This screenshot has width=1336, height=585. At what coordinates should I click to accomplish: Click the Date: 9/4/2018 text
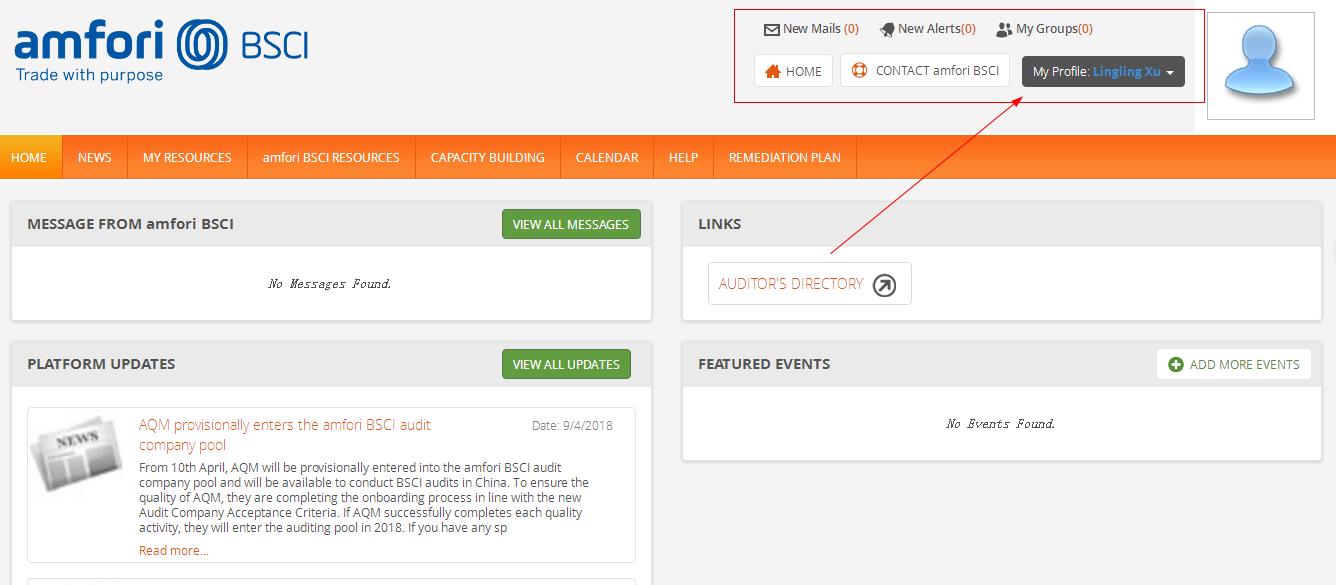coord(572,425)
